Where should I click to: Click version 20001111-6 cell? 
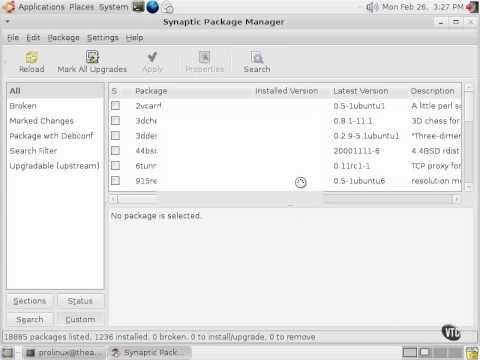pyautogui.click(x=356, y=151)
